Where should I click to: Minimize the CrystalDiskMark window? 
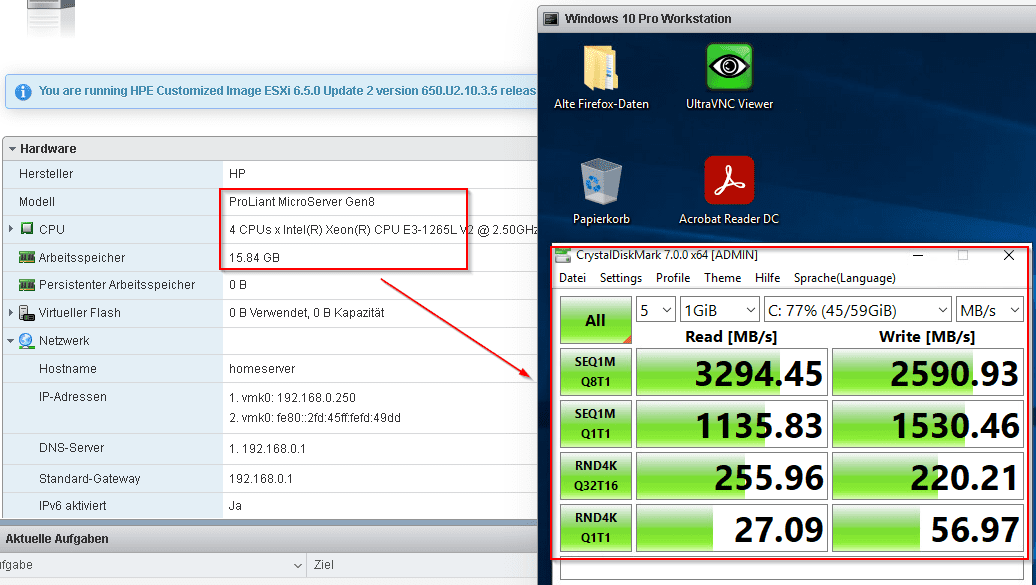(918, 255)
